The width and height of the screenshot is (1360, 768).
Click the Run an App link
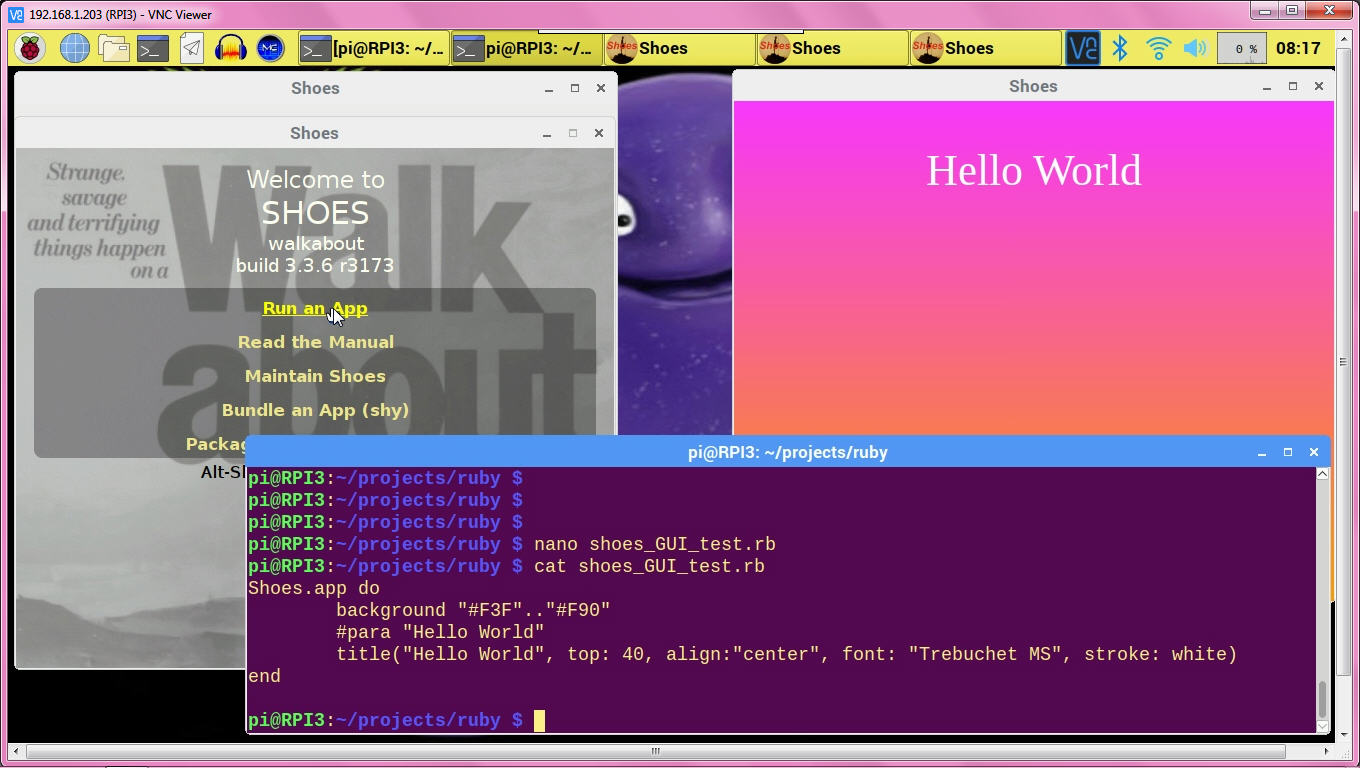click(315, 308)
